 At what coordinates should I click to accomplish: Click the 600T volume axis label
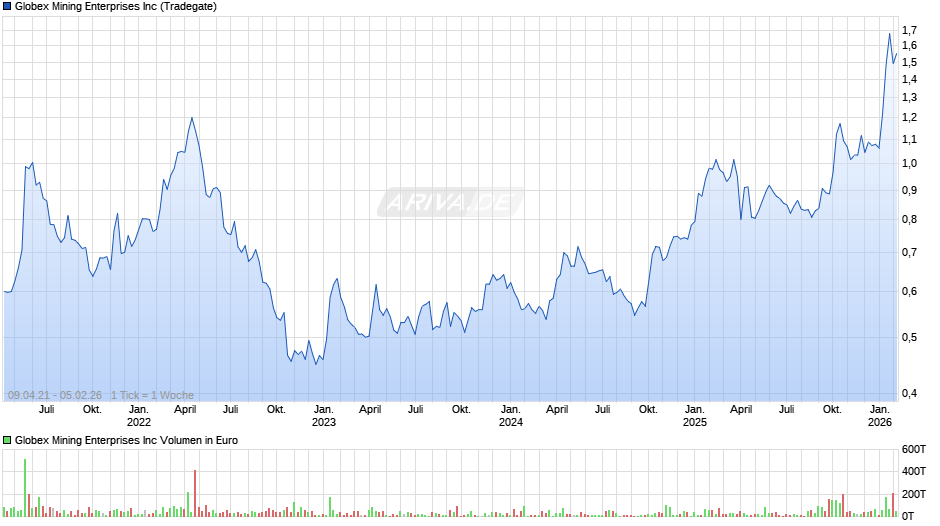(x=914, y=449)
